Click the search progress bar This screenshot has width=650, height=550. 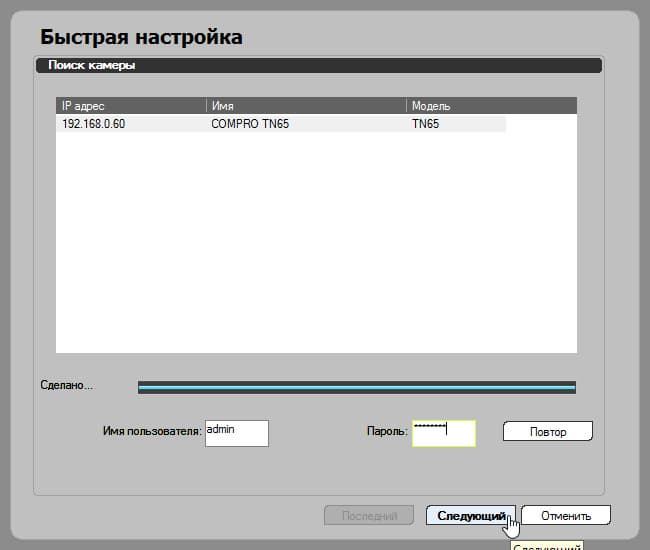(x=357, y=388)
